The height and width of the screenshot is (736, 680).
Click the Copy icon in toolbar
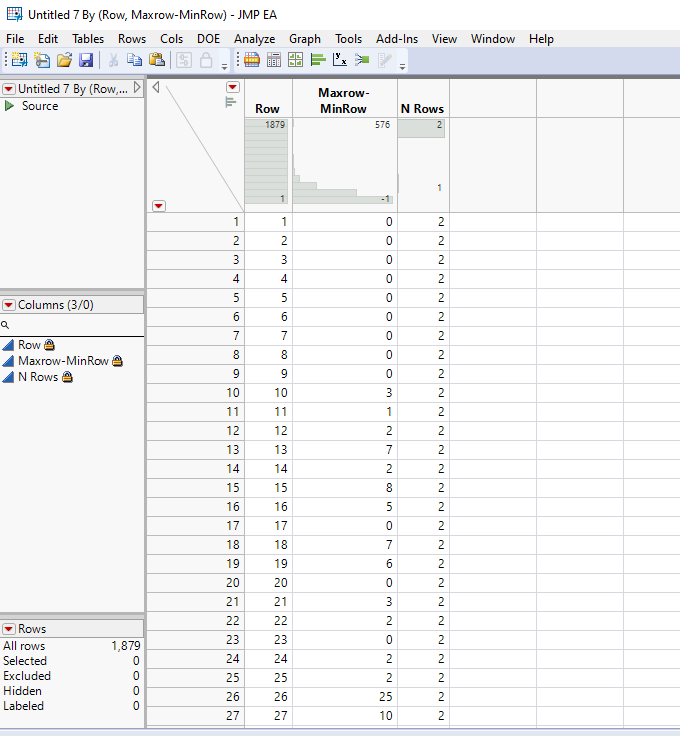coord(135,60)
